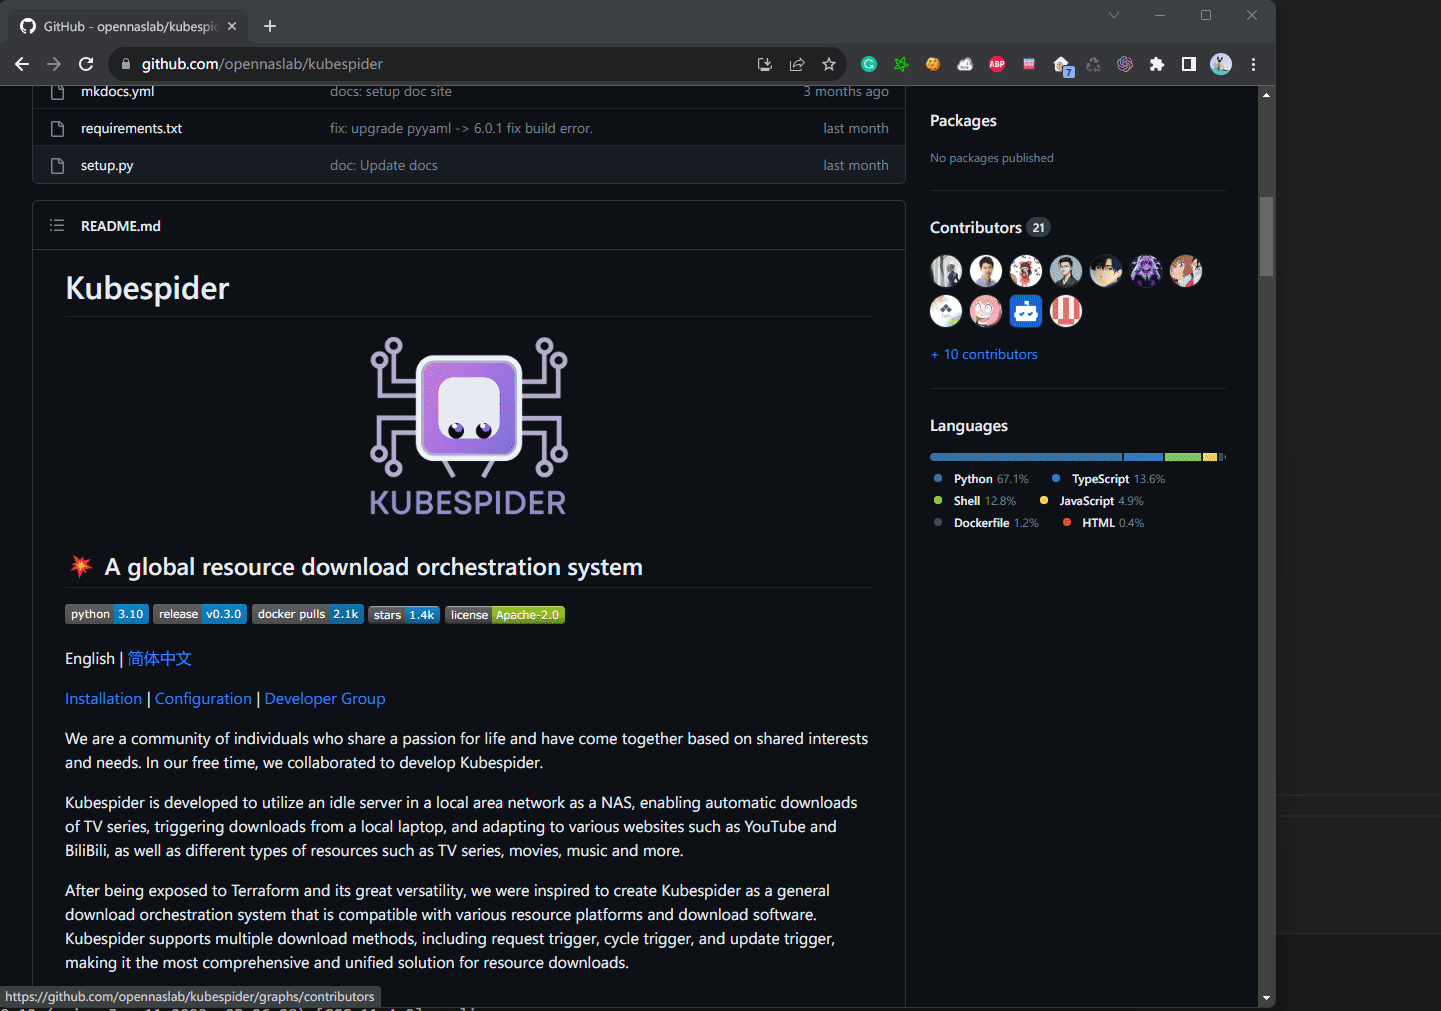The width and height of the screenshot is (1441, 1011).
Task: Open new browser tab
Action: click(x=270, y=26)
